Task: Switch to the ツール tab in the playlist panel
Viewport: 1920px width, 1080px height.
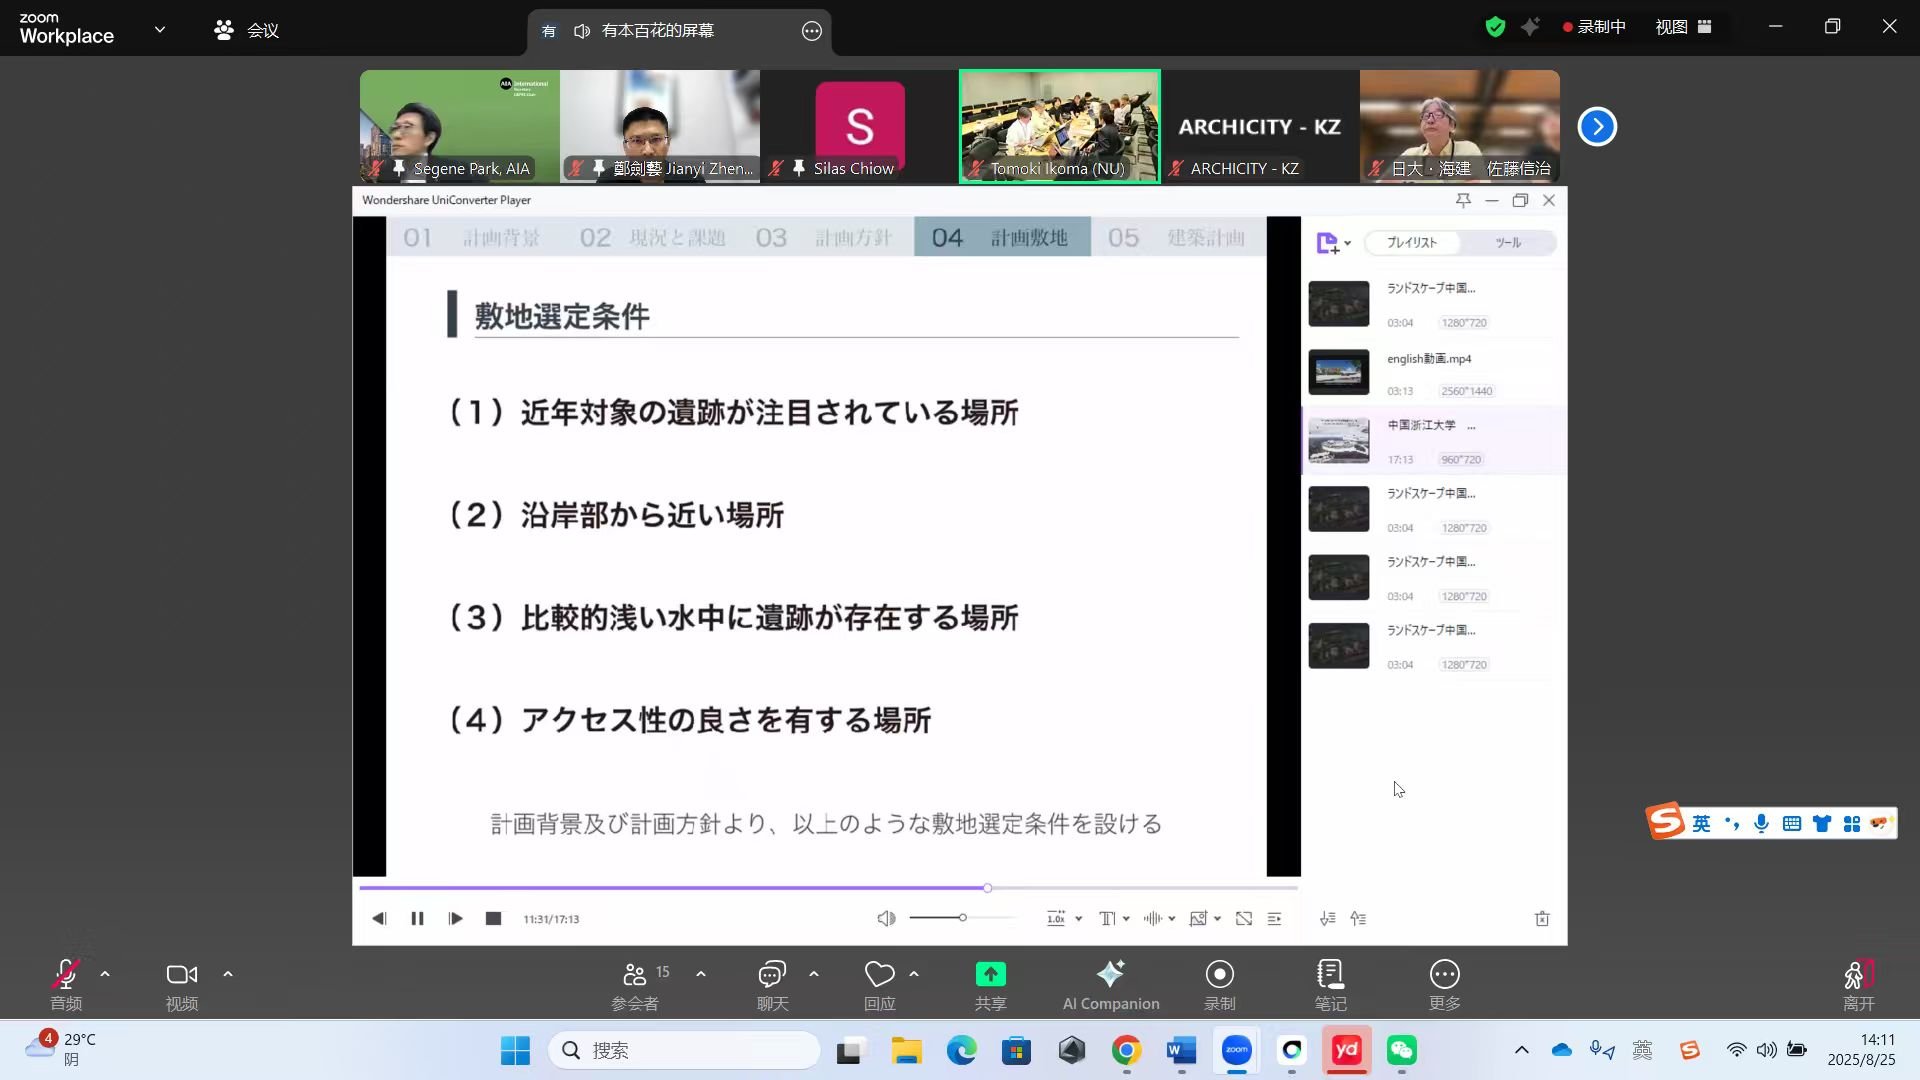Action: coord(1508,242)
